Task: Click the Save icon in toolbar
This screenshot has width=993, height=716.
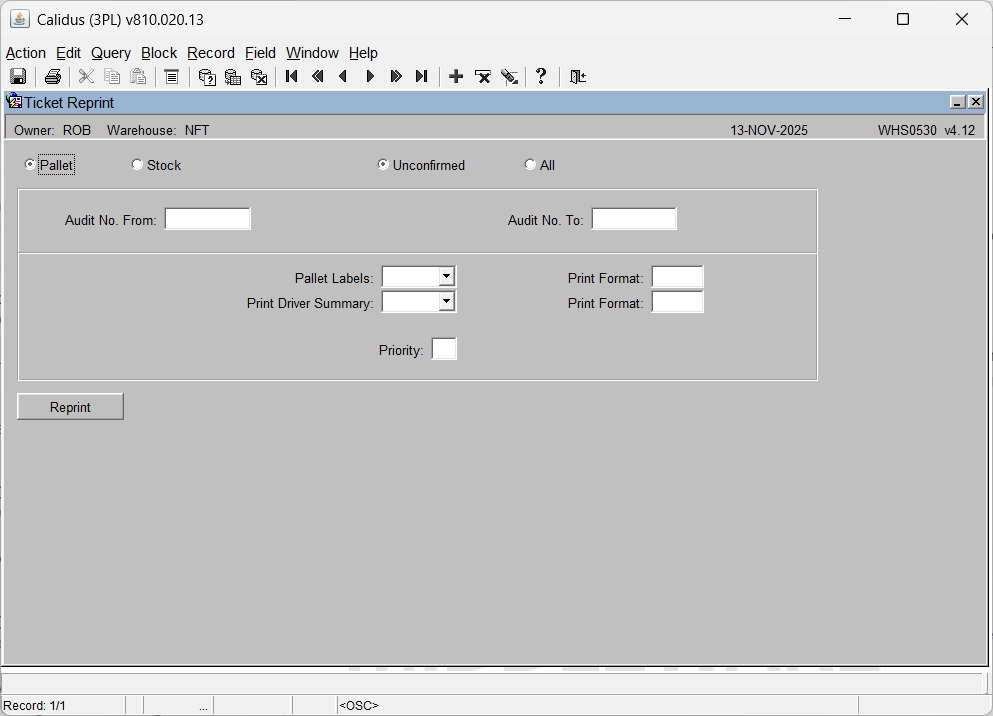Action: 18,77
